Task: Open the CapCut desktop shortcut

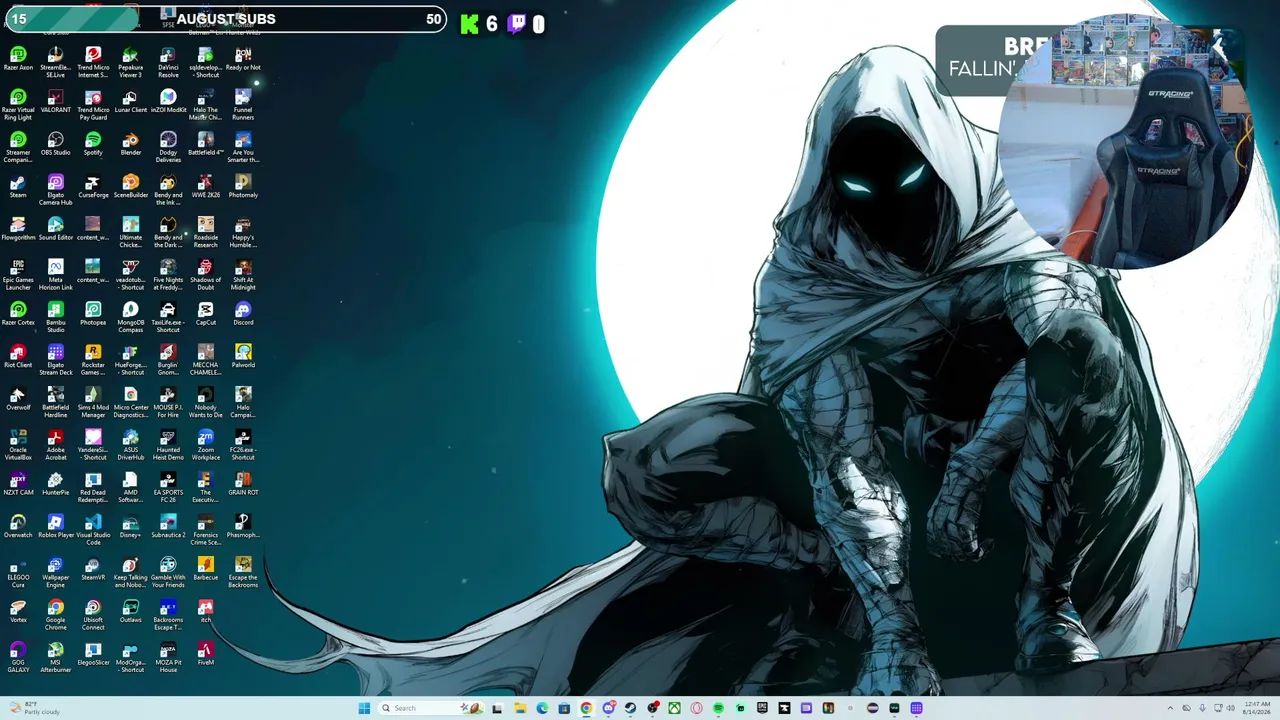Action: [205, 314]
